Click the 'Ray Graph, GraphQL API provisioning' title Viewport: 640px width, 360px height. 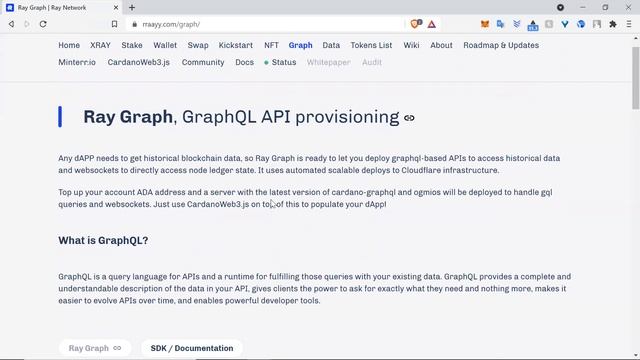[x=241, y=117]
